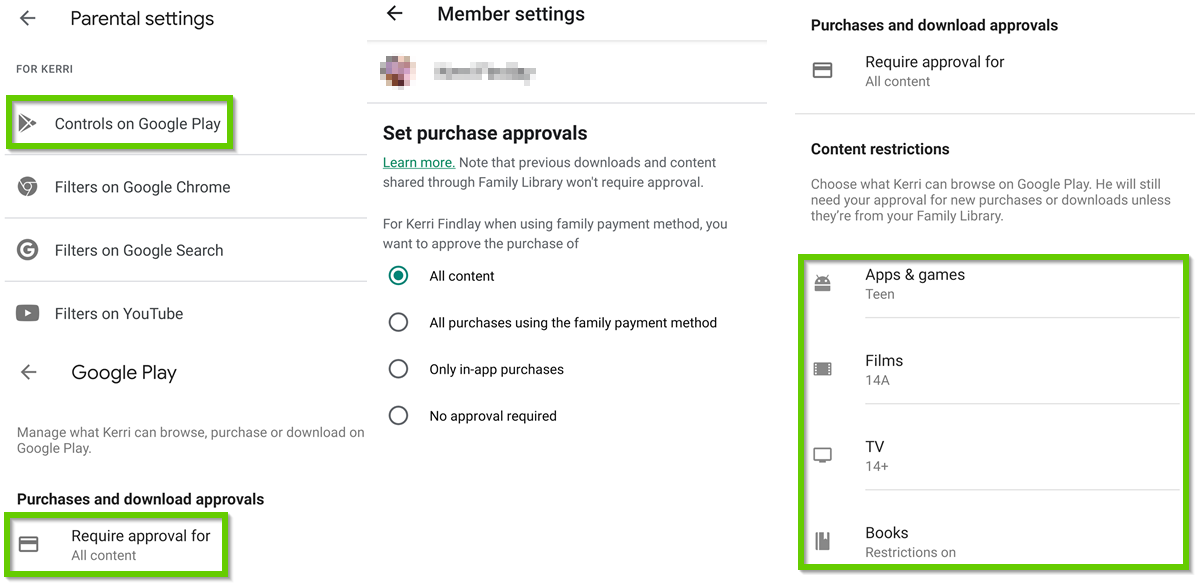This screenshot has height=585, width=1196.
Task: Go back from Member settings screen
Action: pos(395,14)
